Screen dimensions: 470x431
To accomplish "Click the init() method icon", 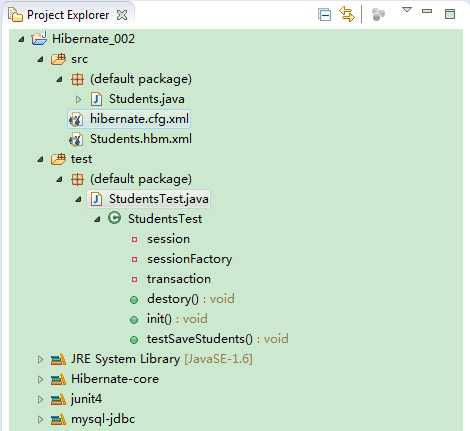I will pyautogui.click(x=134, y=320).
